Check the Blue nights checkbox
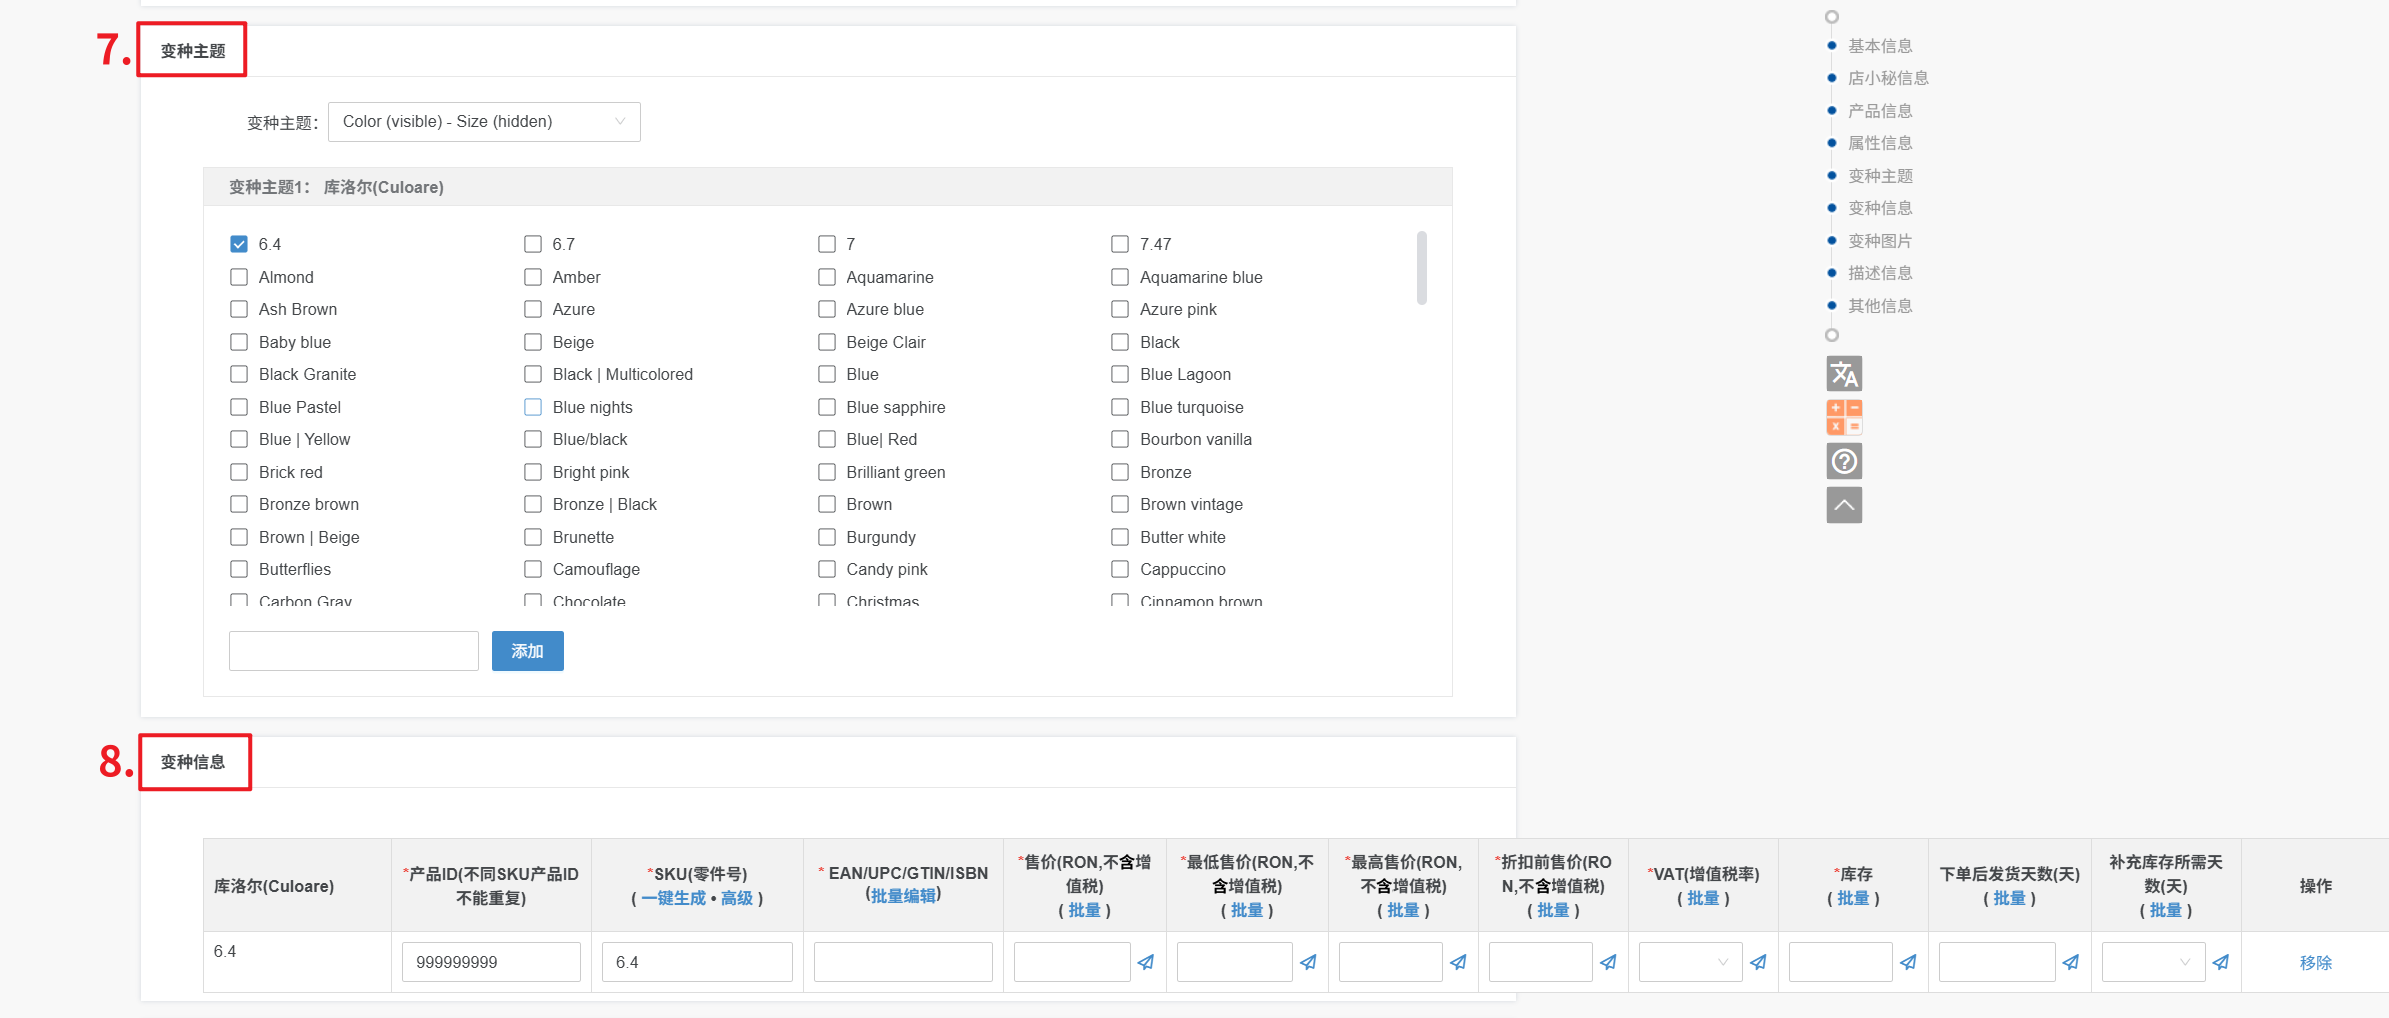 click(x=533, y=407)
